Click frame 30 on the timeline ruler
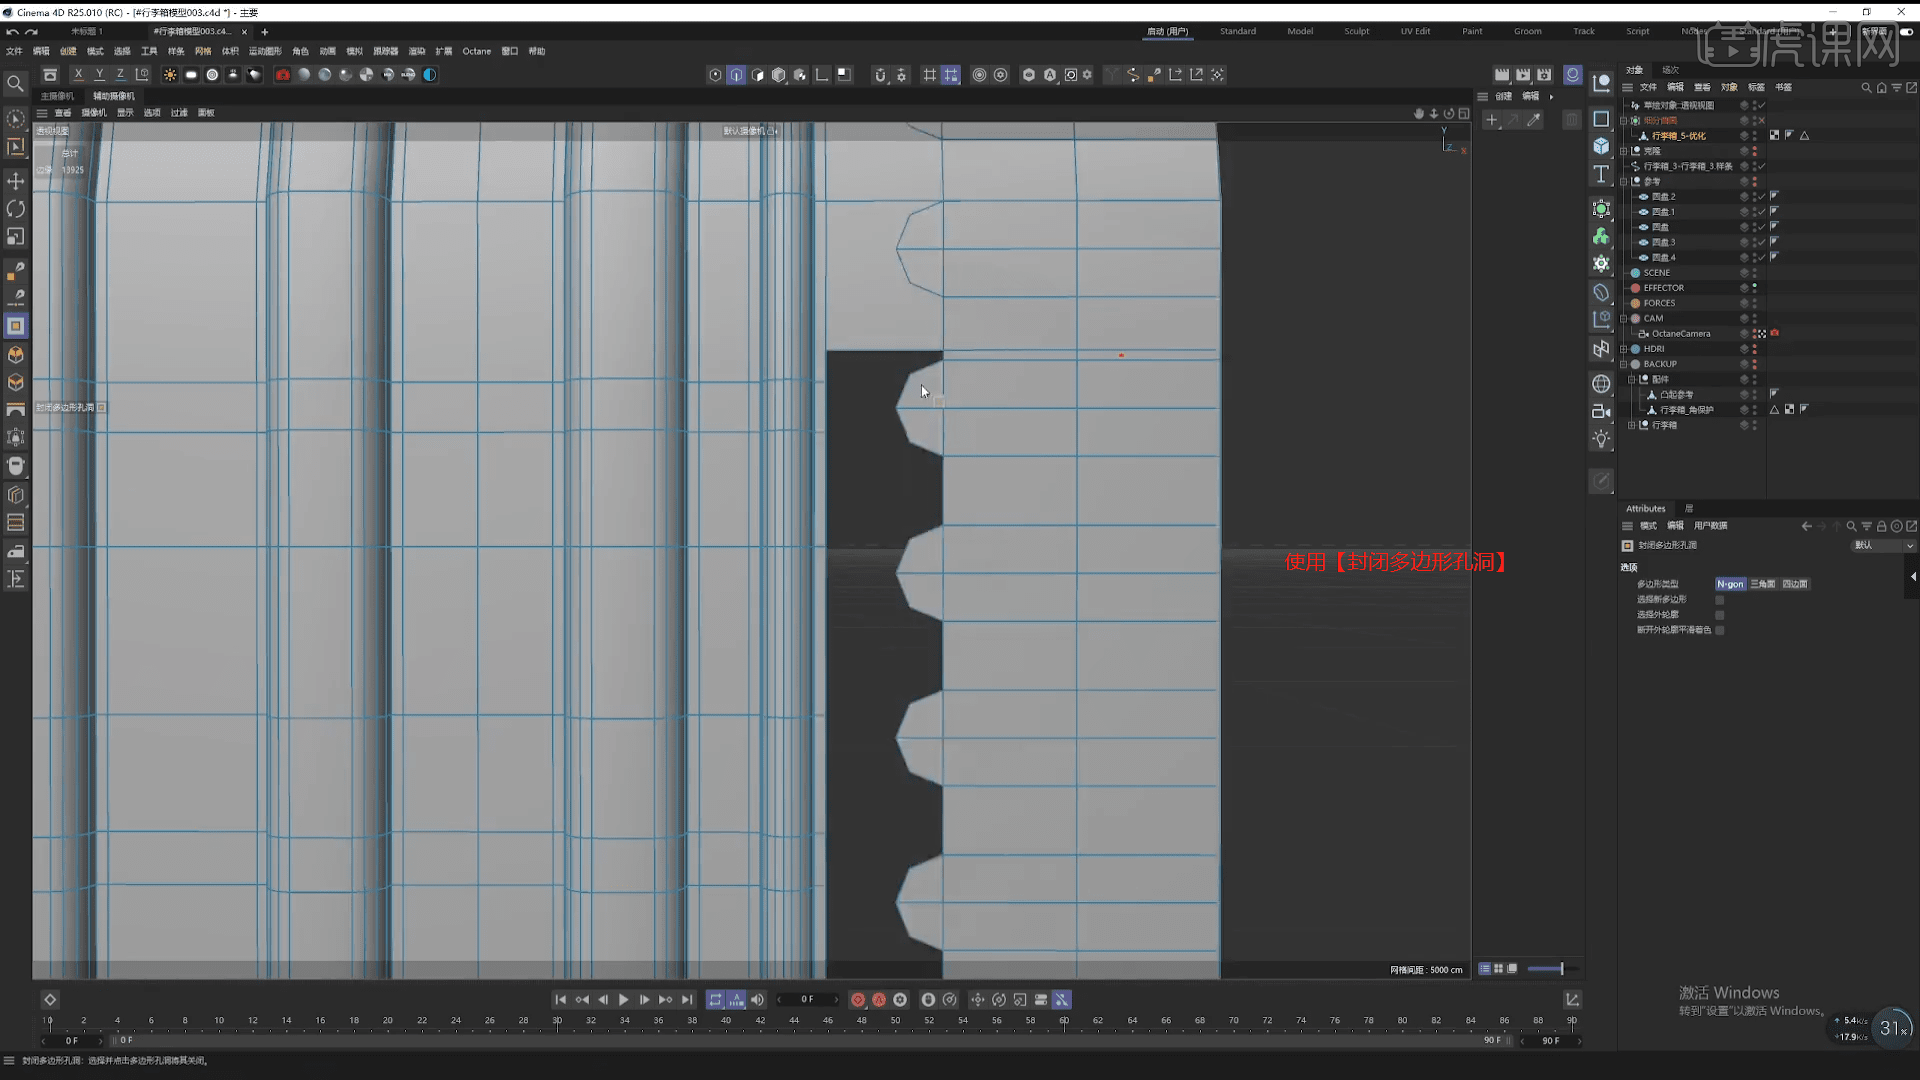 point(557,1021)
